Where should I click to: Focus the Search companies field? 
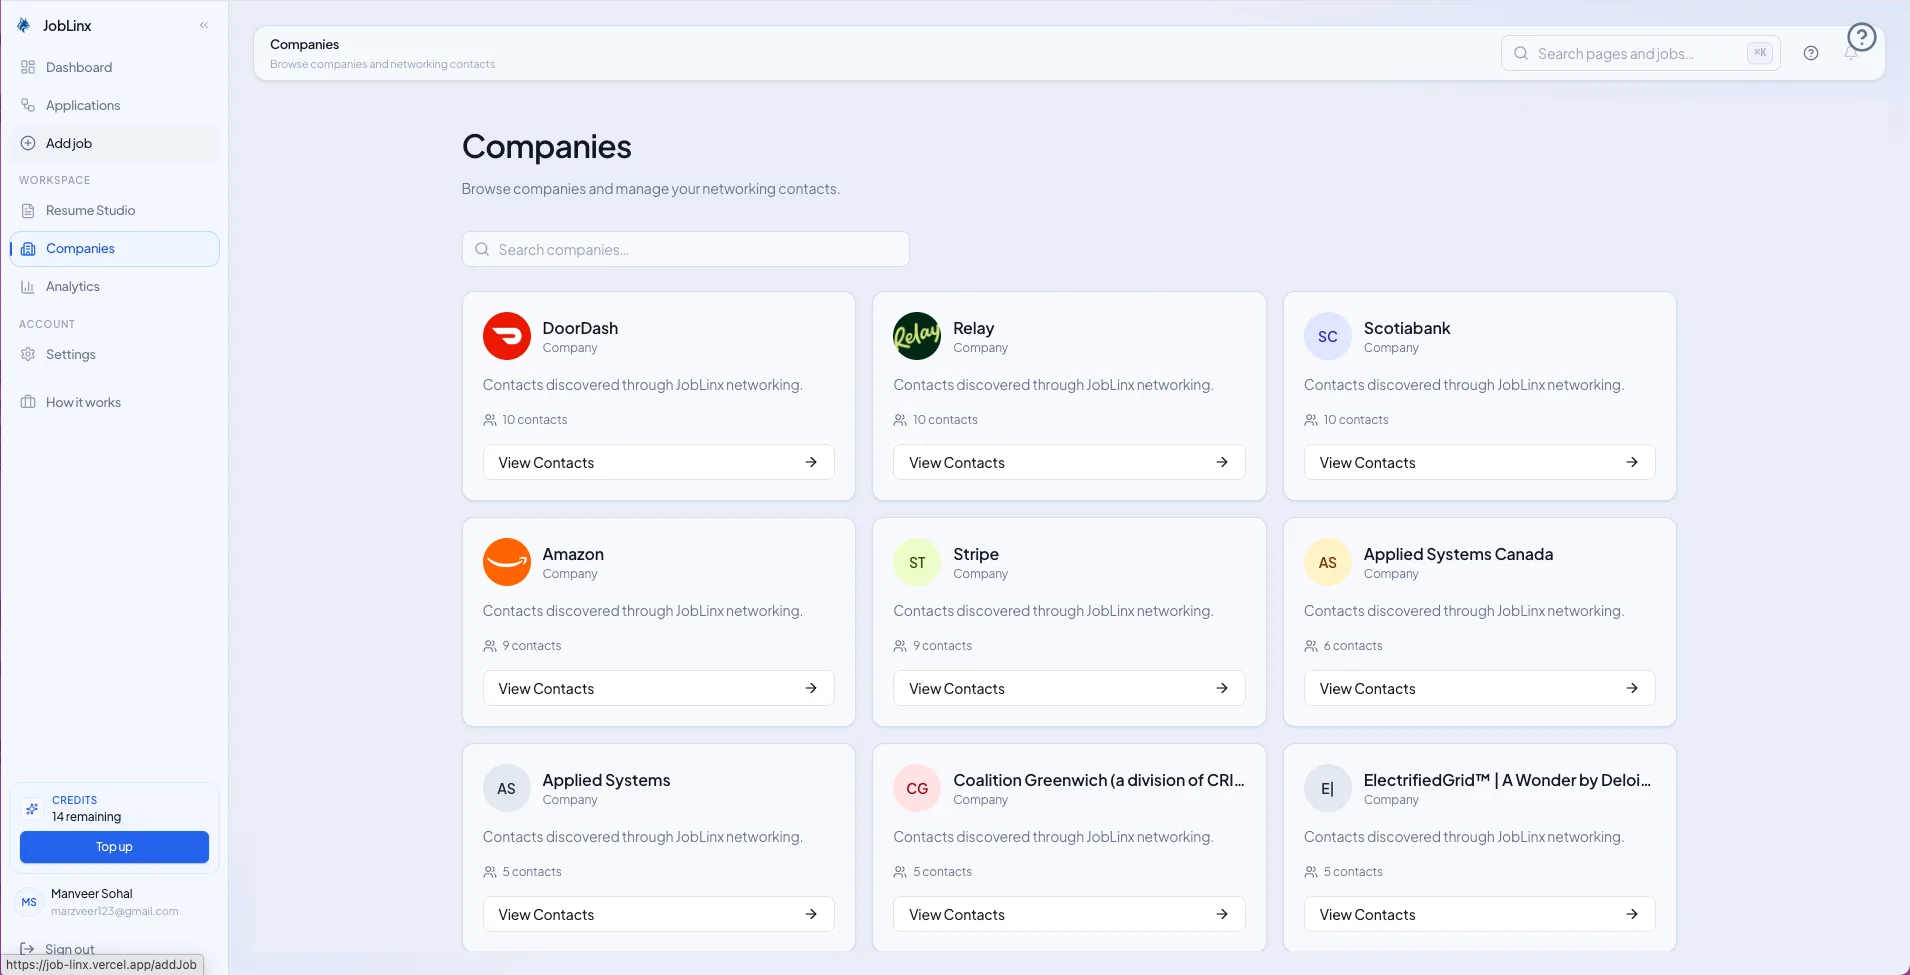[x=685, y=249]
